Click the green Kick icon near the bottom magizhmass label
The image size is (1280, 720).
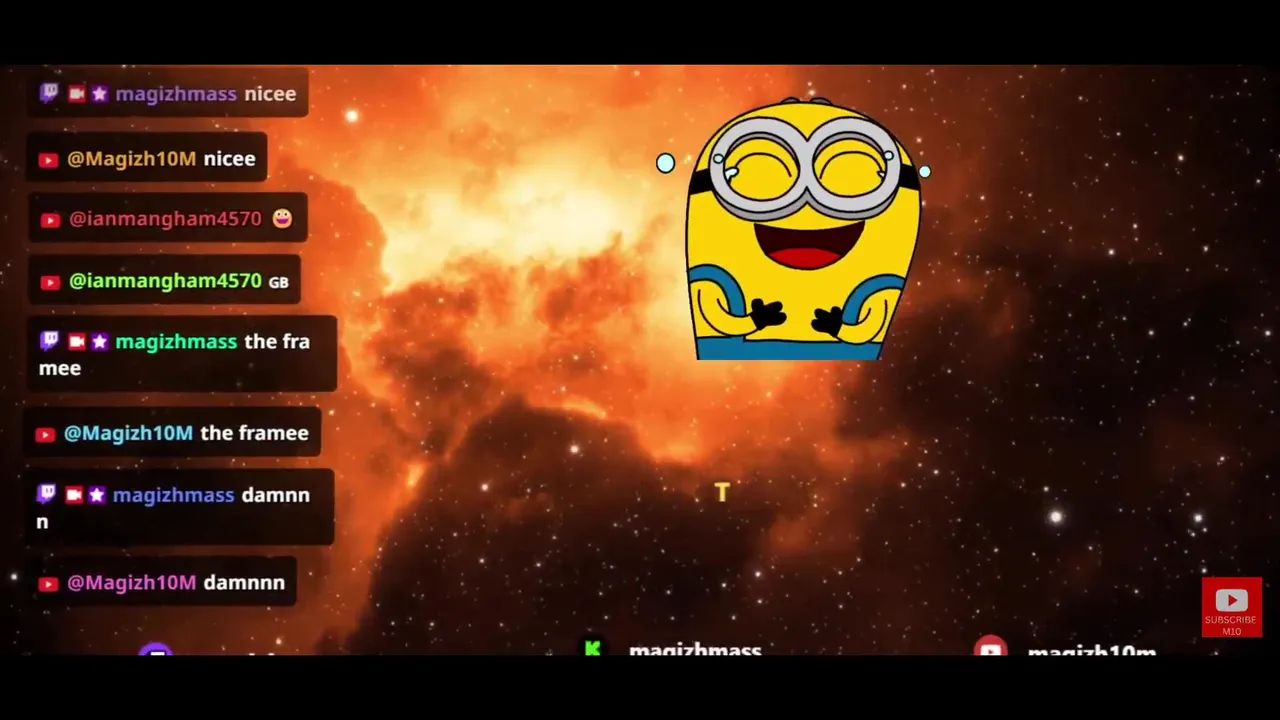593,649
